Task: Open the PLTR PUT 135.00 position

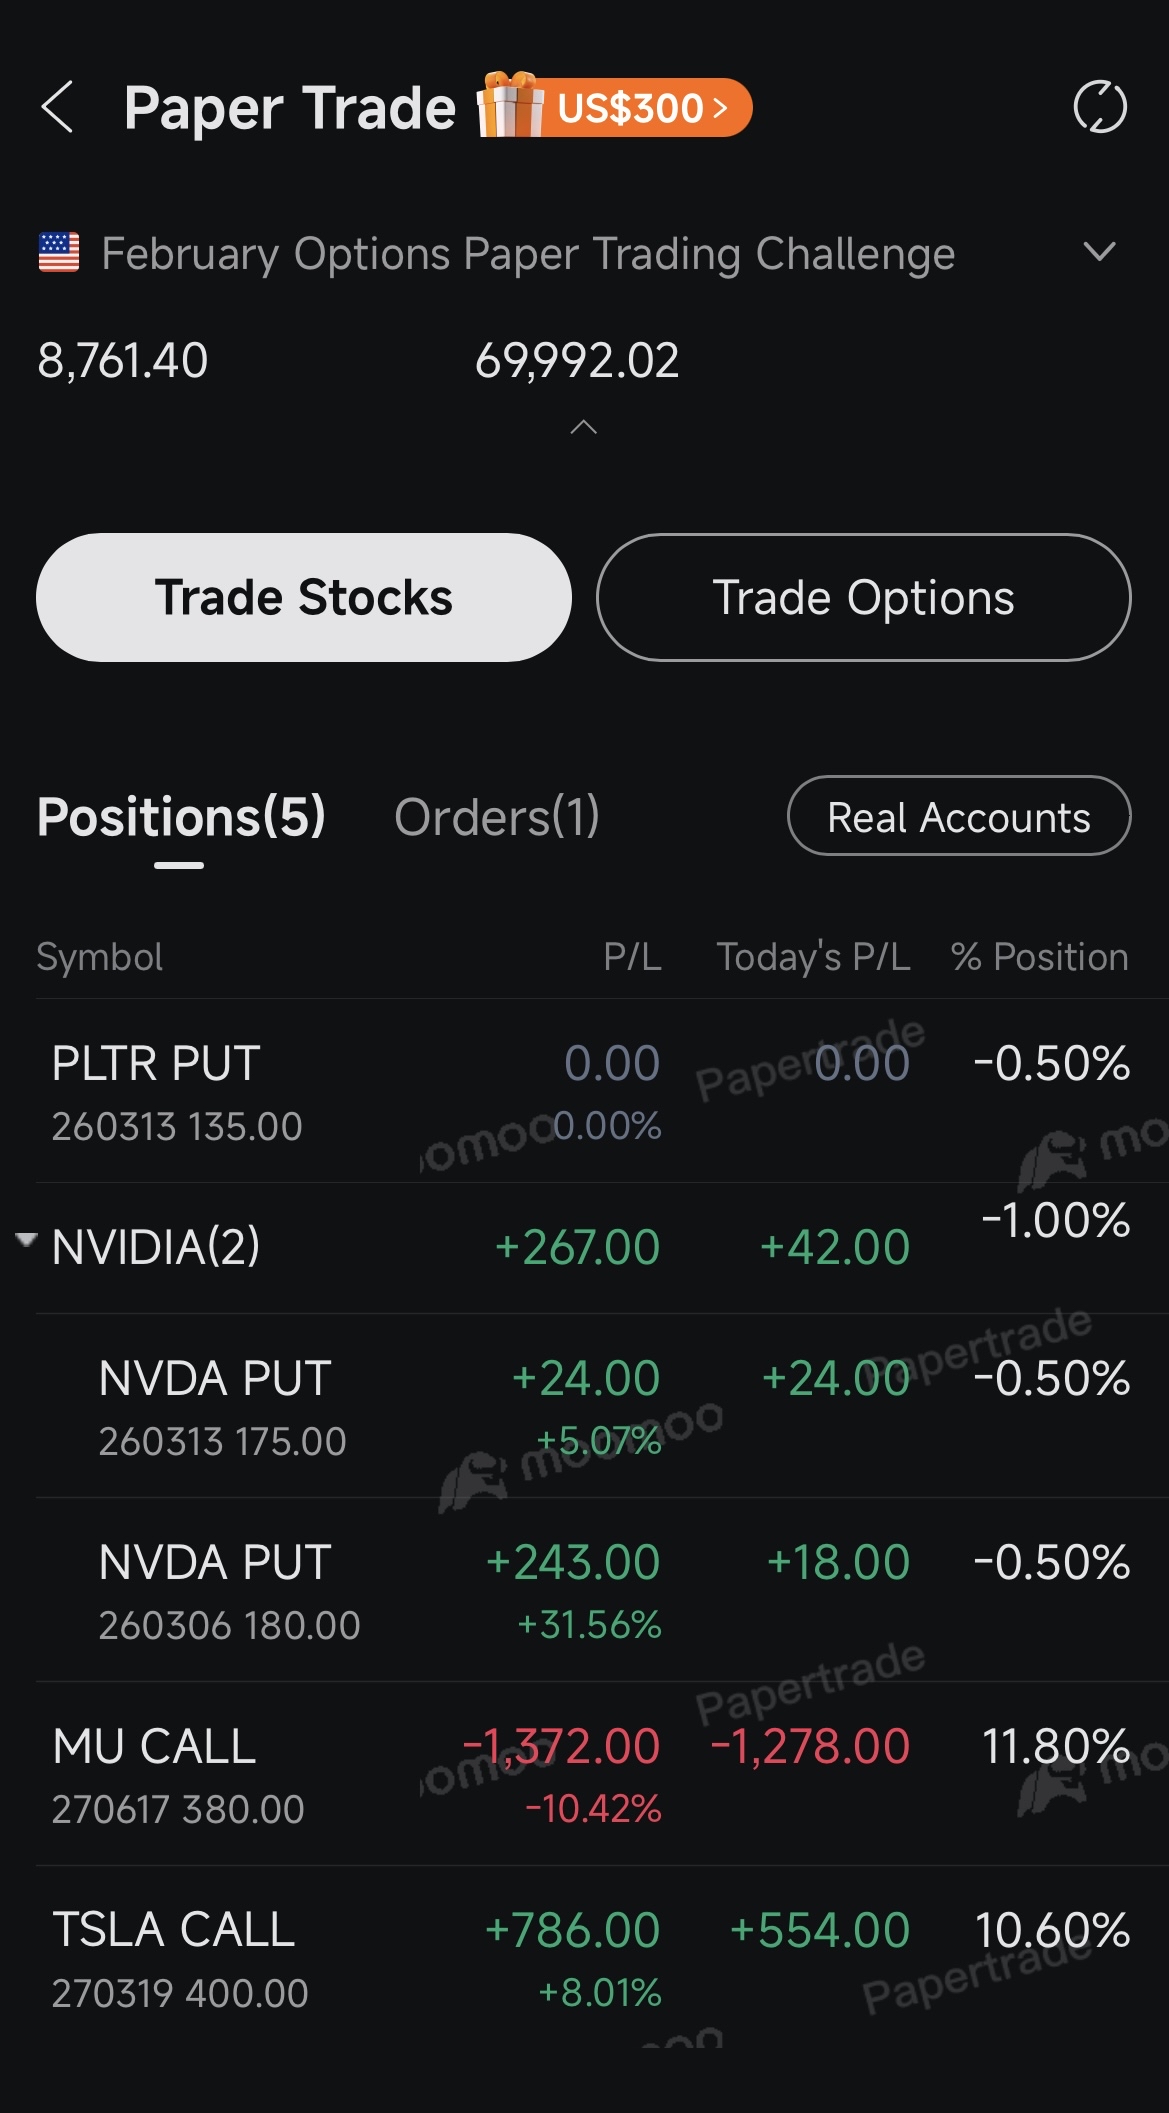Action: click(584, 1092)
